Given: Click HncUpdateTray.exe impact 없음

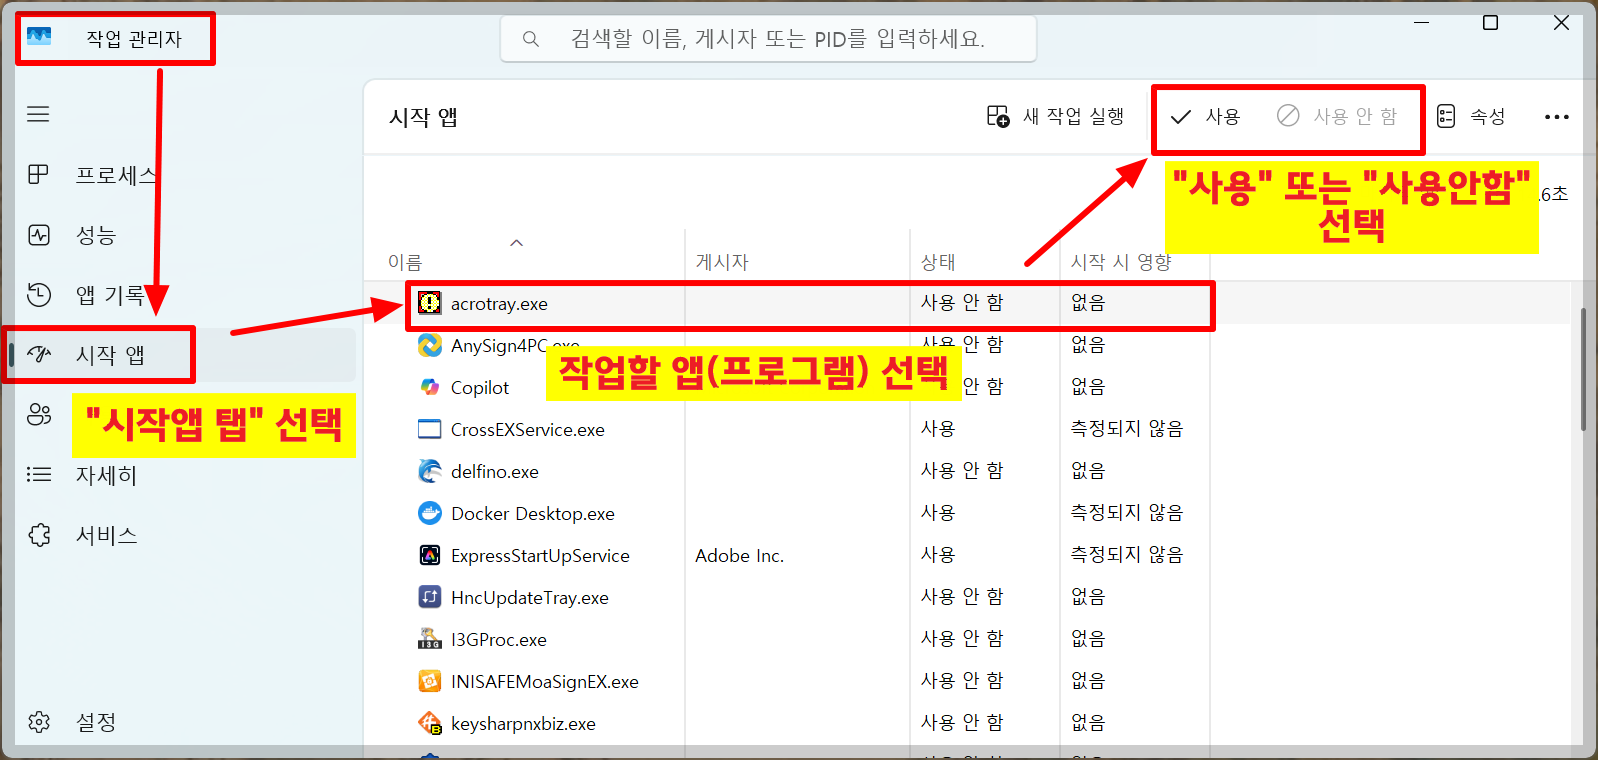Looking at the screenshot, I should pyautogui.click(x=1088, y=597).
